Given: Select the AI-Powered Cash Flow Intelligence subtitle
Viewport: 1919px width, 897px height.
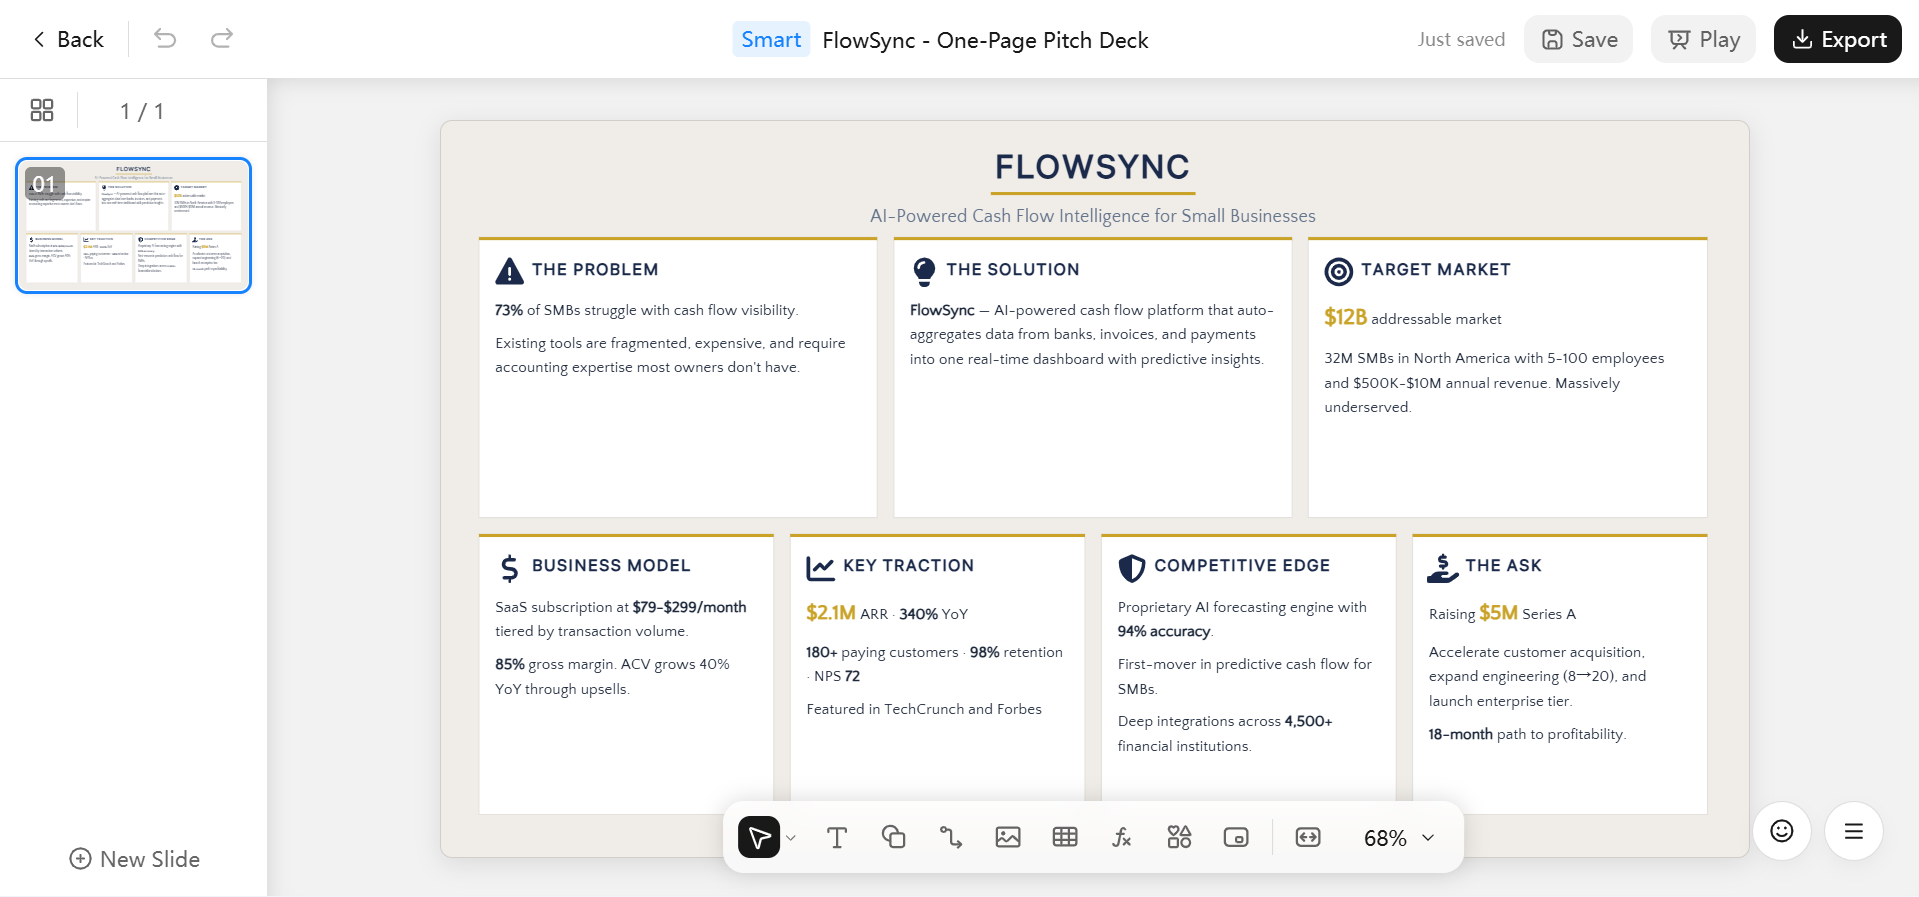Looking at the screenshot, I should [1093, 216].
